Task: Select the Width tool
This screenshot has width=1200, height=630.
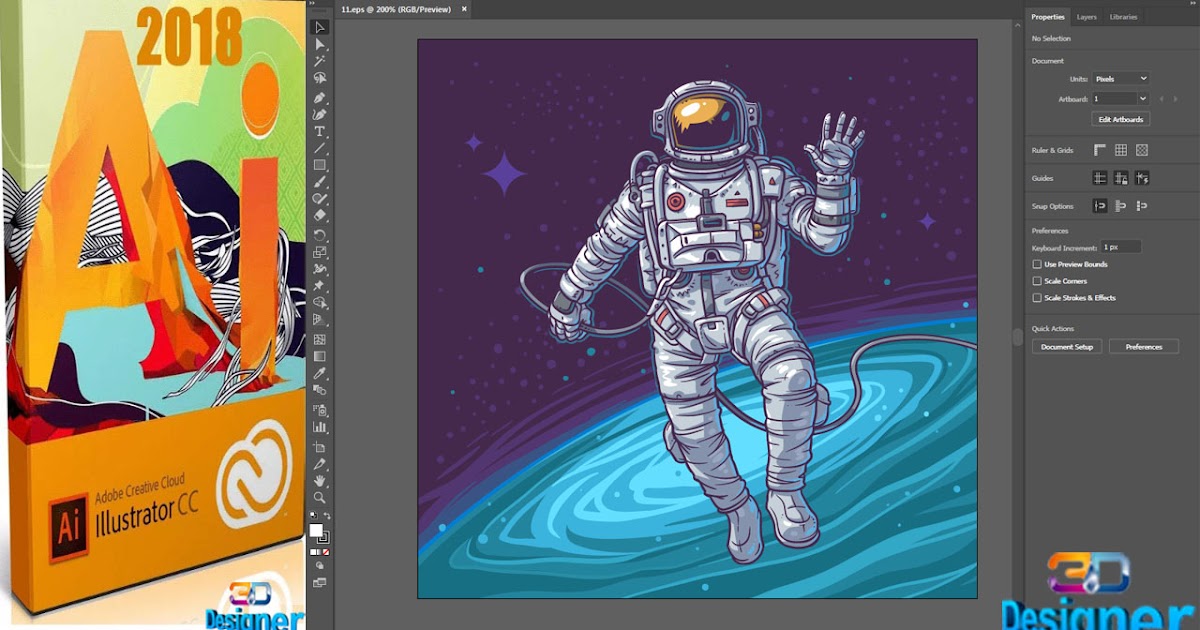Action: (320, 267)
